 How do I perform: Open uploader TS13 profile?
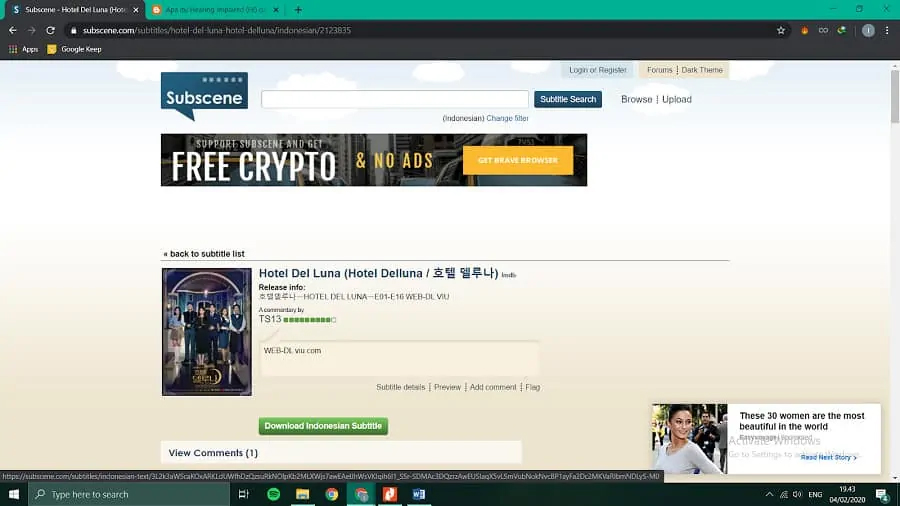point(270,319)
